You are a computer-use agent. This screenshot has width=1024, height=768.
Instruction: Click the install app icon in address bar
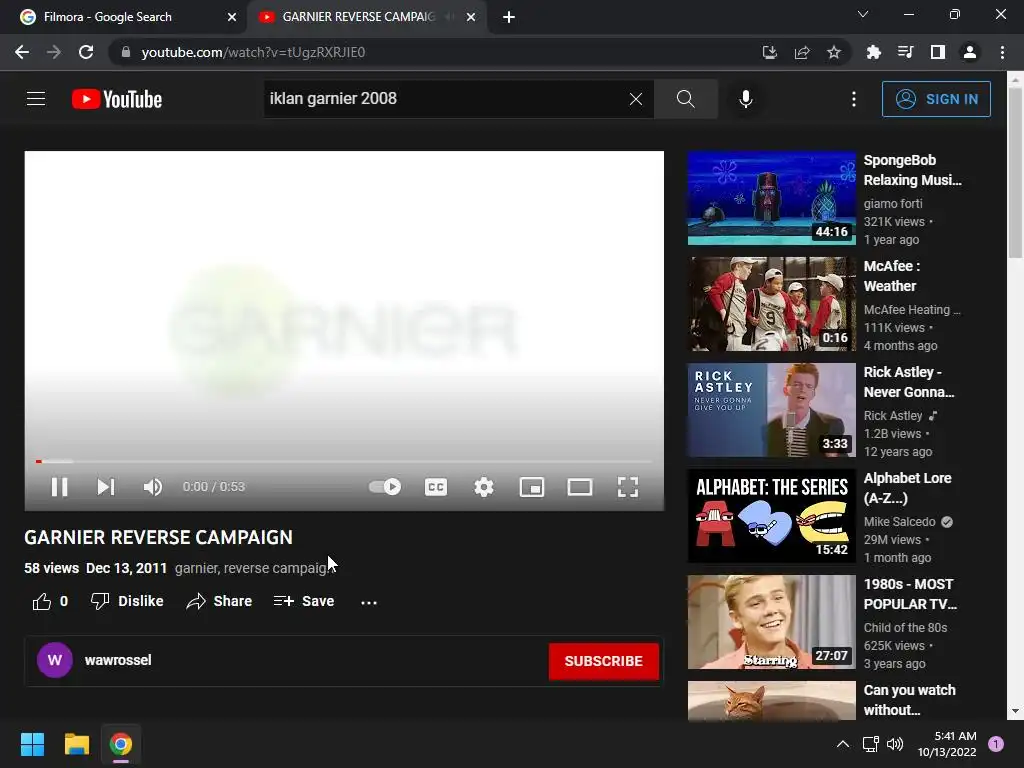click(x=770, y=52)
